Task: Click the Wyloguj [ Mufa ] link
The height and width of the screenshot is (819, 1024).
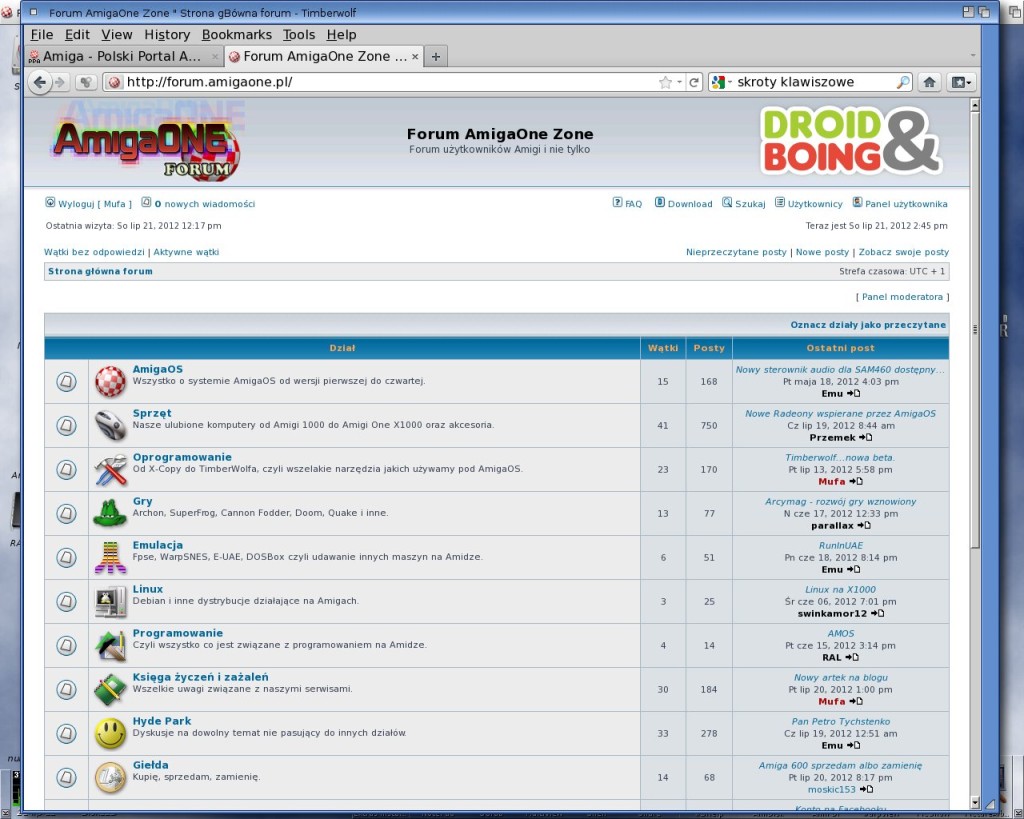Action: click(95, 204)
